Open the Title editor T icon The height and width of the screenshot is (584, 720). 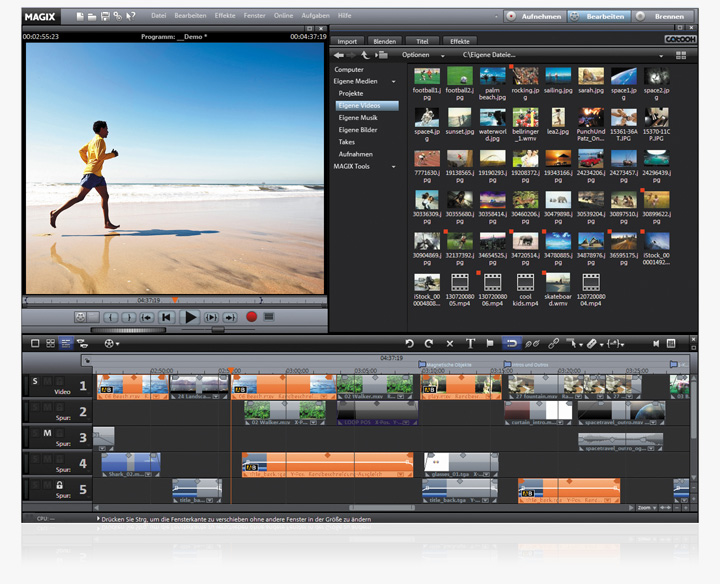[x=470, y=343]
